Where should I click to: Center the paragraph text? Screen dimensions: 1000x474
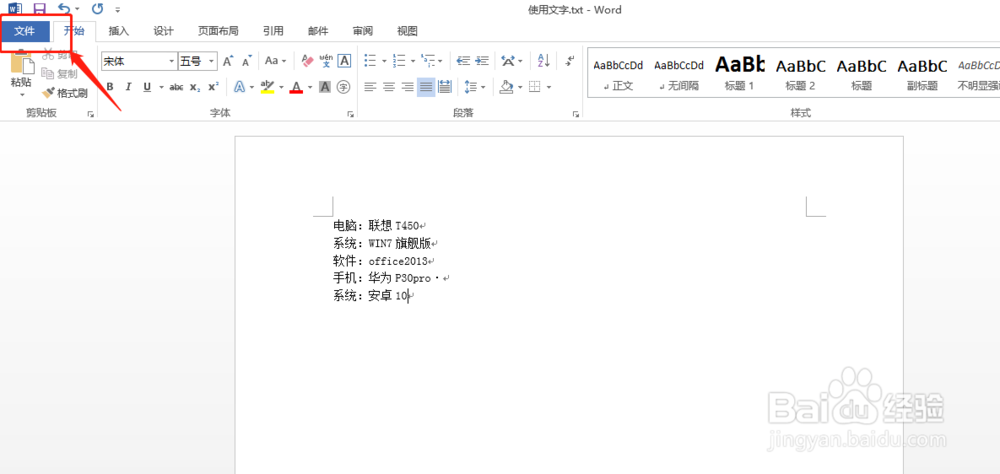click(x=388, y=87)
